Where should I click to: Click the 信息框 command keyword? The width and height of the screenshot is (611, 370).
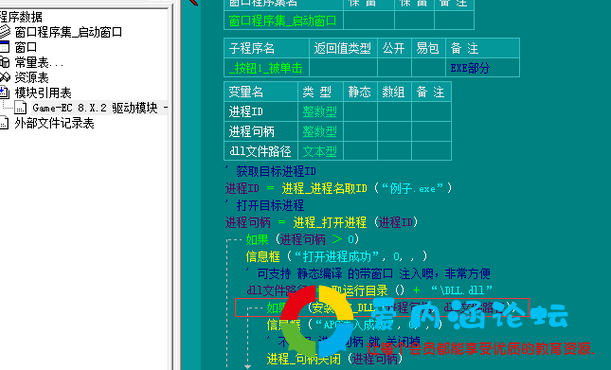point(263,256)
